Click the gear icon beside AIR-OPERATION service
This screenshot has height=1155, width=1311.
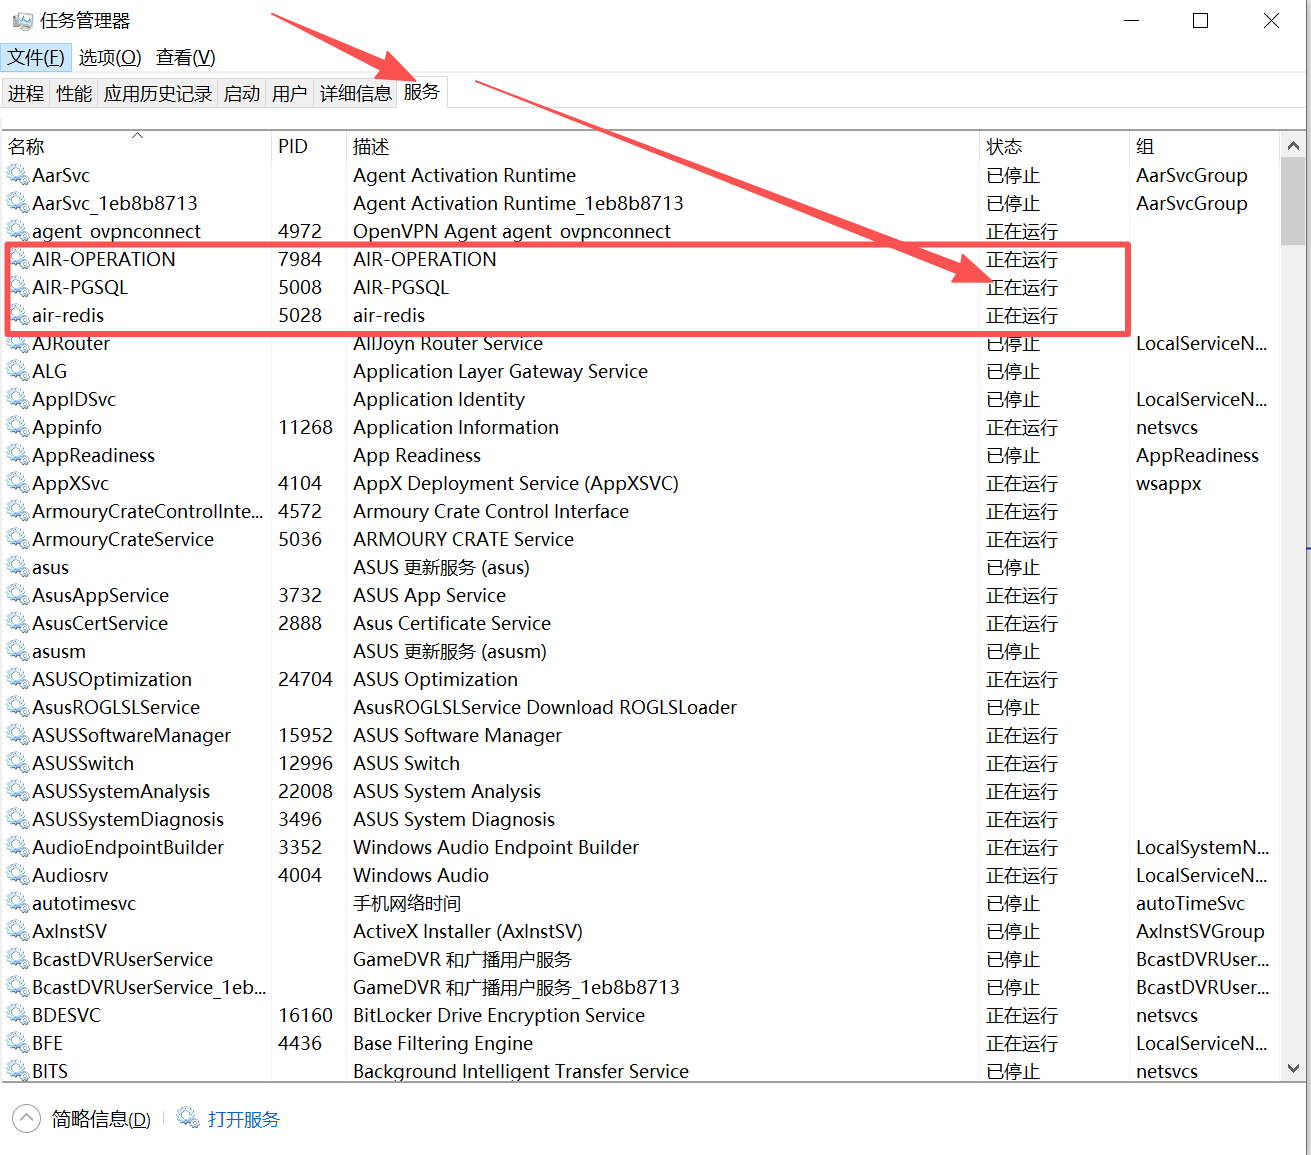pos(18,259)
